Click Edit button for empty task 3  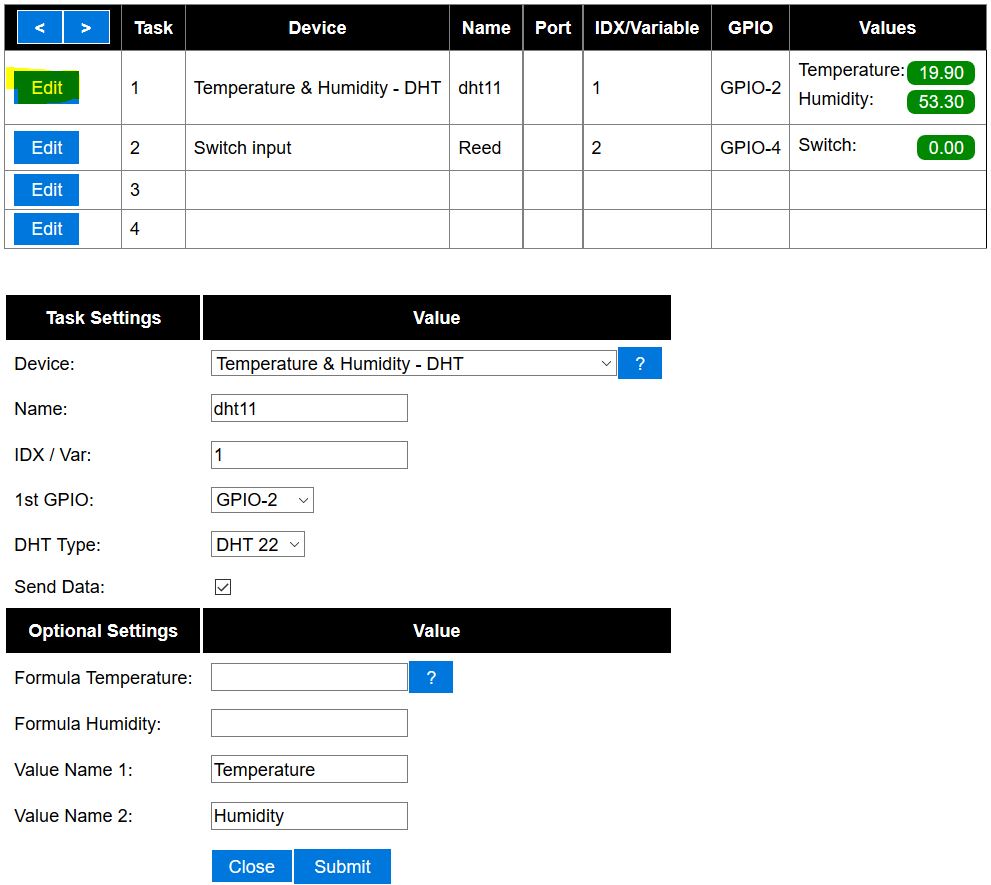tap(47, 190)
